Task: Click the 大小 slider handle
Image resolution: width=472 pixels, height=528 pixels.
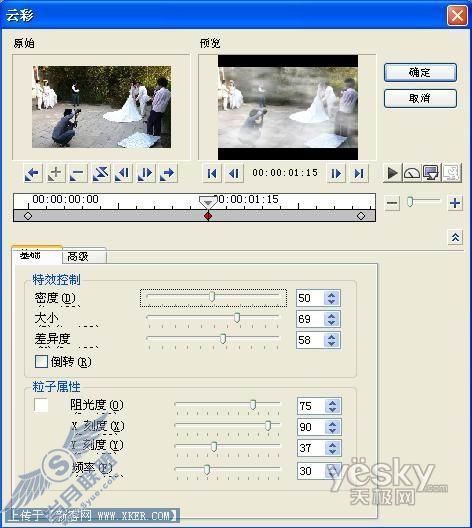Action: click(237, 318)
